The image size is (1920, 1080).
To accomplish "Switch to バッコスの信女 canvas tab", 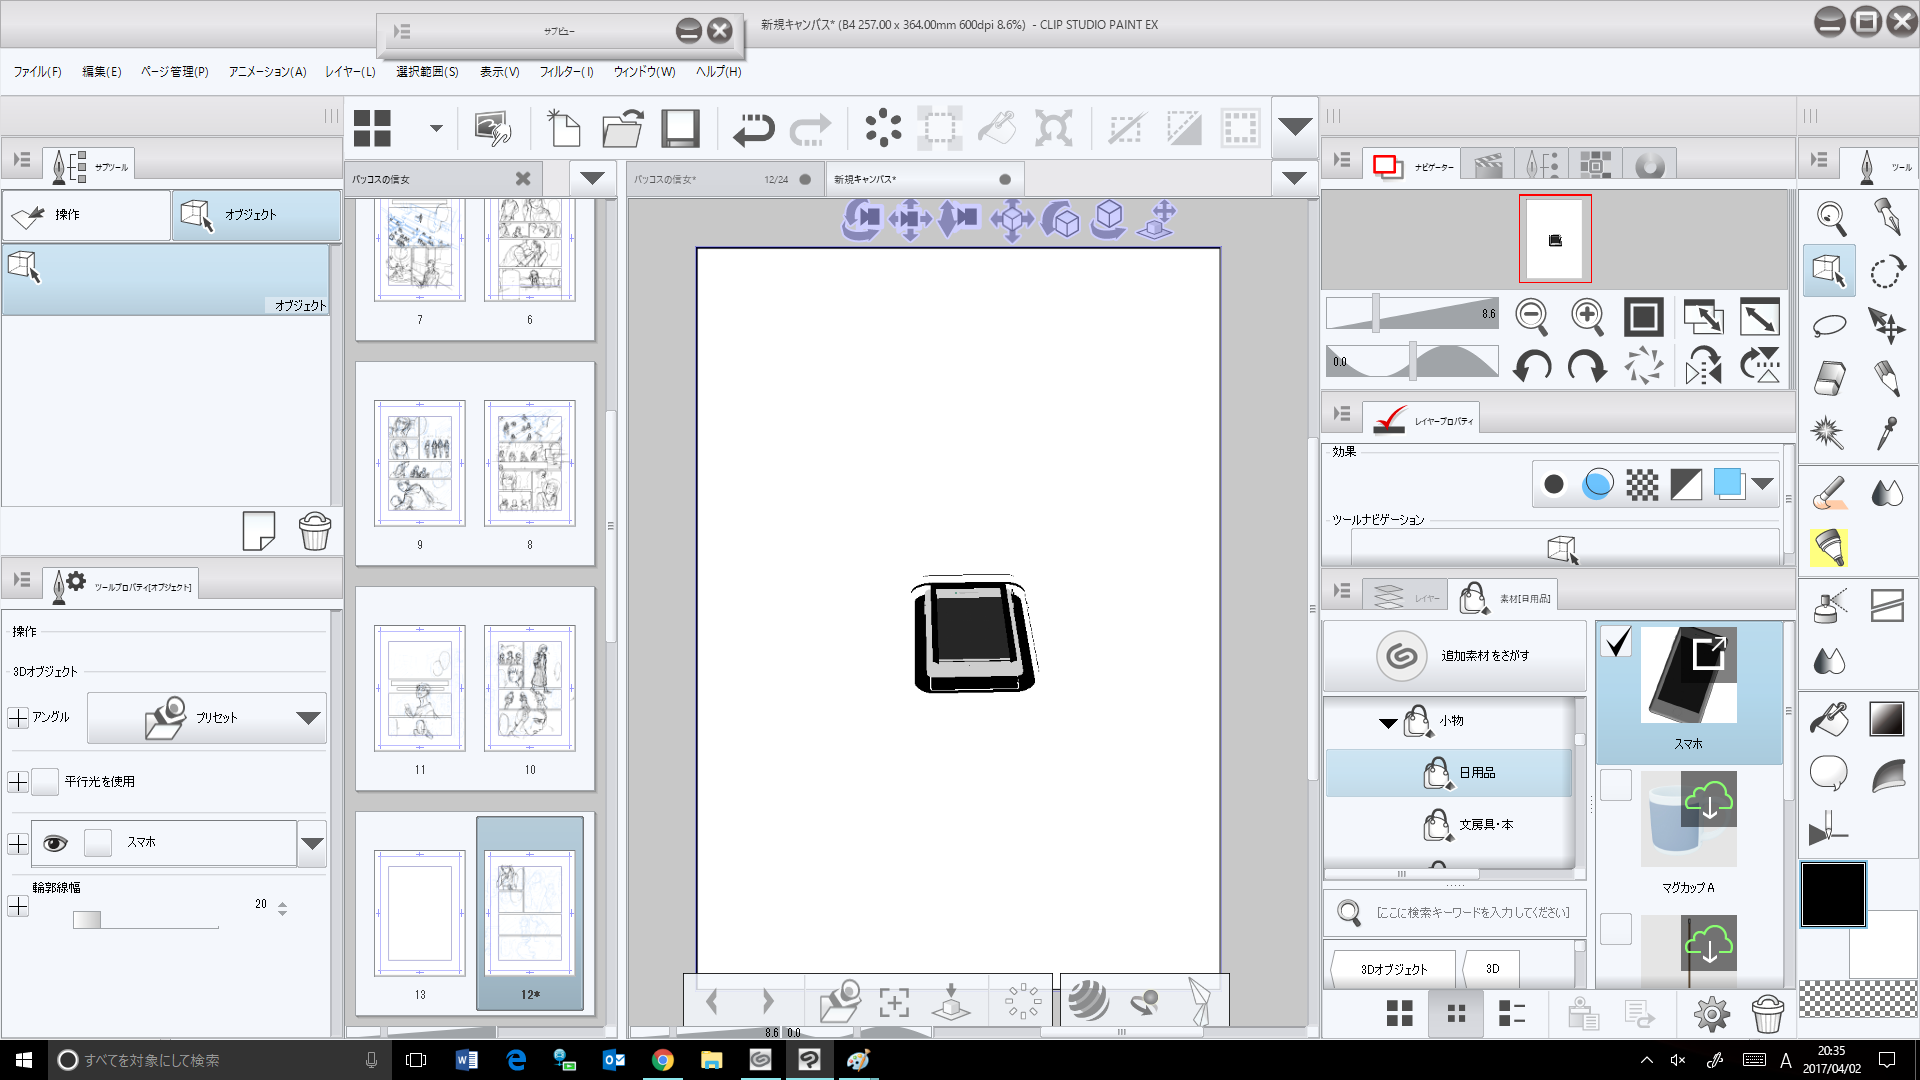I will point(700,179).
